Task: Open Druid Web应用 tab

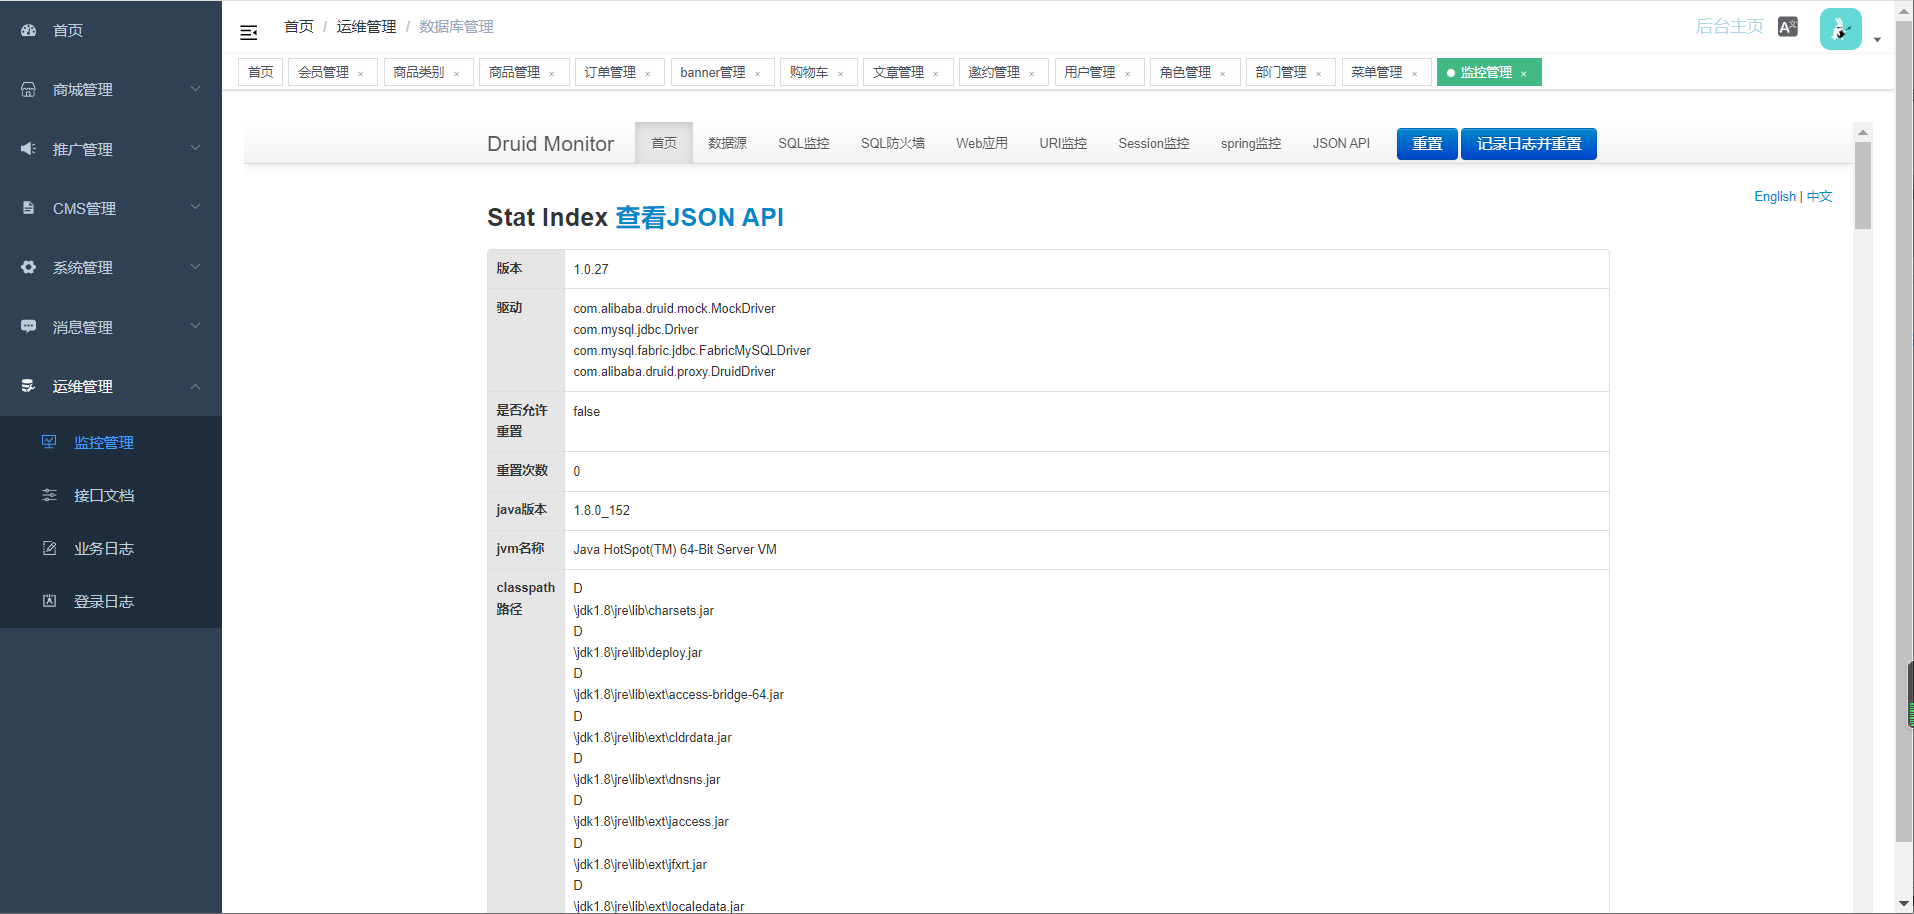Action: point(982,143)
